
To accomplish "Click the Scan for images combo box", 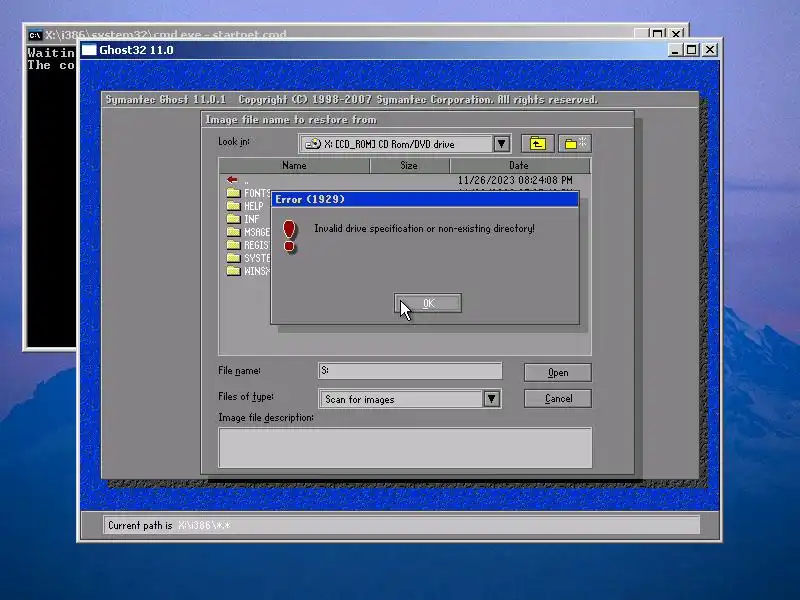I will pos(410,399).
